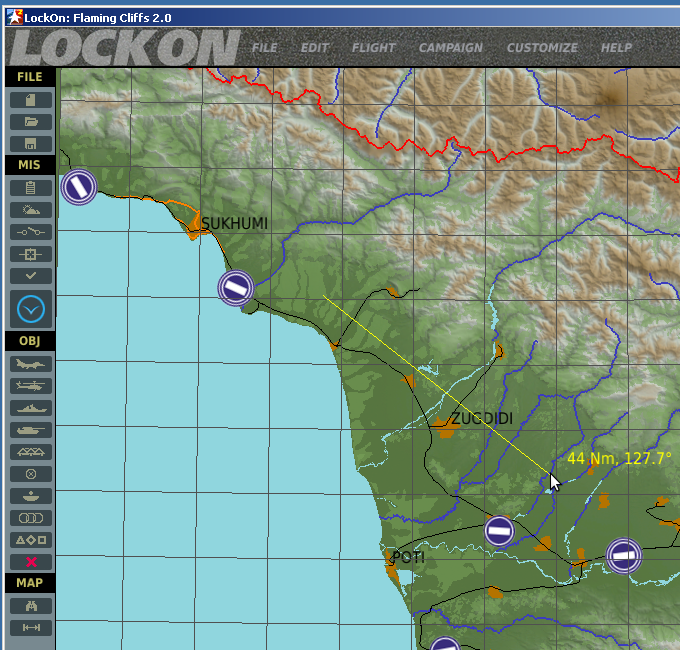Image resolution: width=680 pixels, height=650 pixels.
Task: Open the CUSTOMIZE menu
Action: [542, 48]
